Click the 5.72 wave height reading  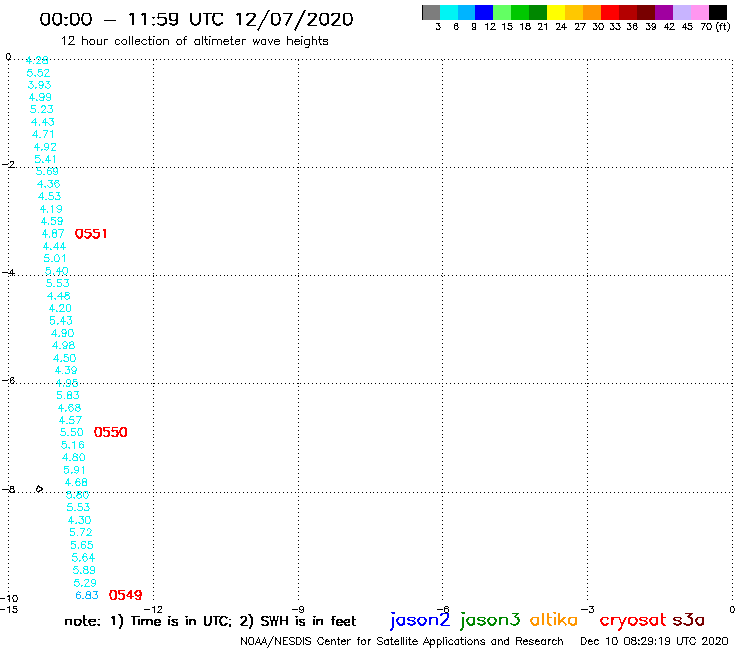[x=81, y=532]
